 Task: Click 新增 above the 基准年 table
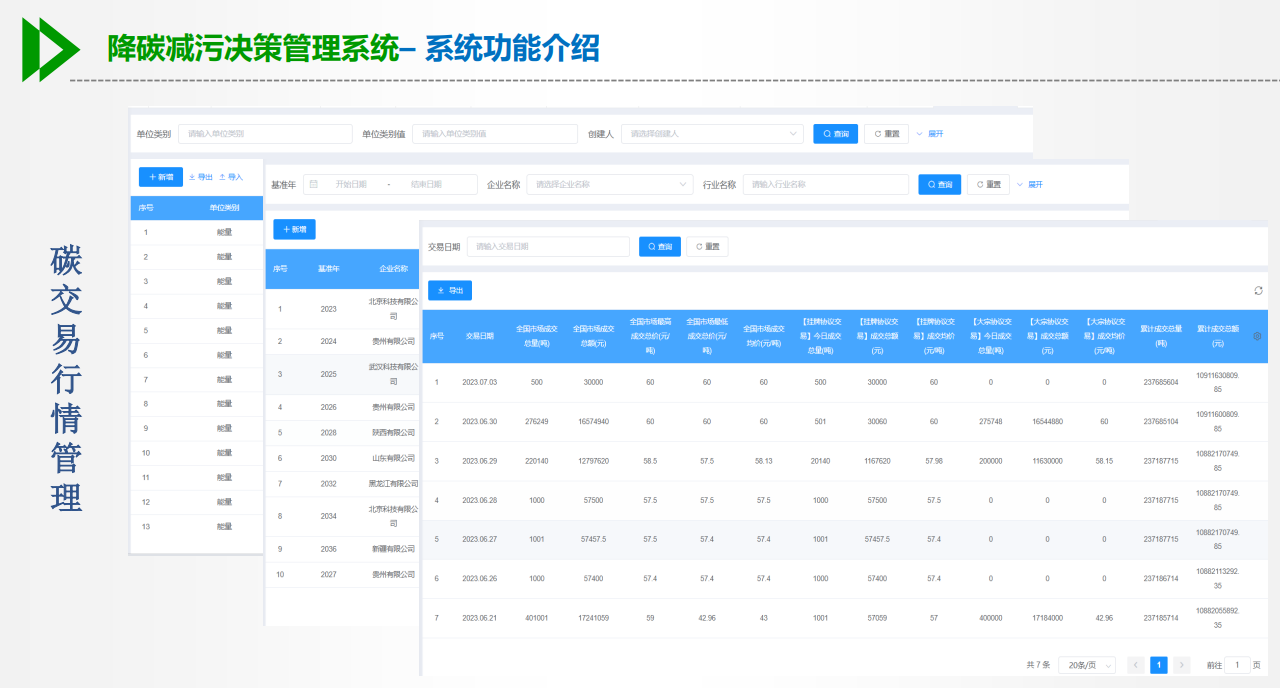tap(294, 229)
